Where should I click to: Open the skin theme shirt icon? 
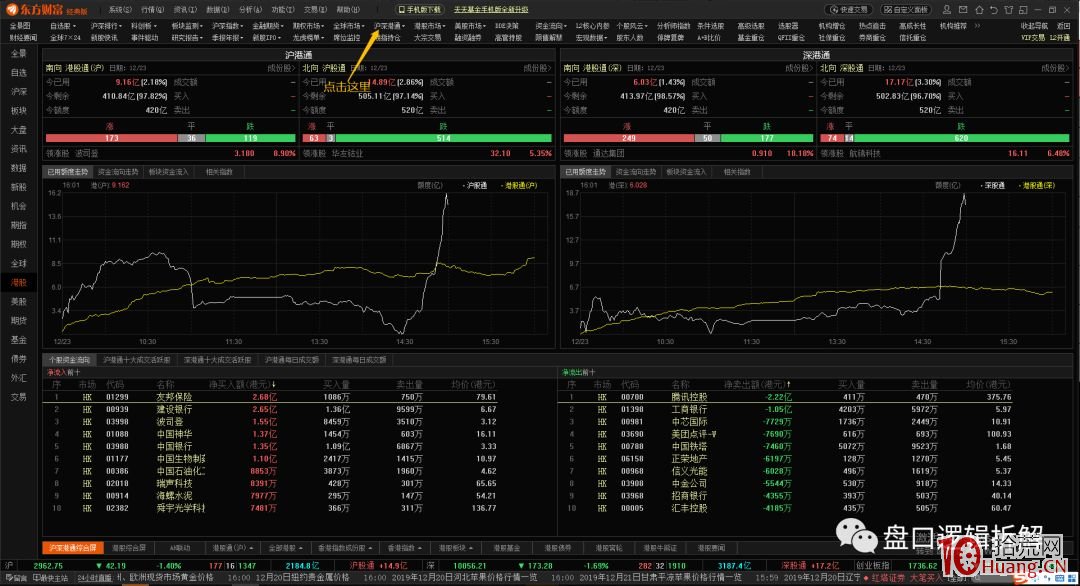1008,10
